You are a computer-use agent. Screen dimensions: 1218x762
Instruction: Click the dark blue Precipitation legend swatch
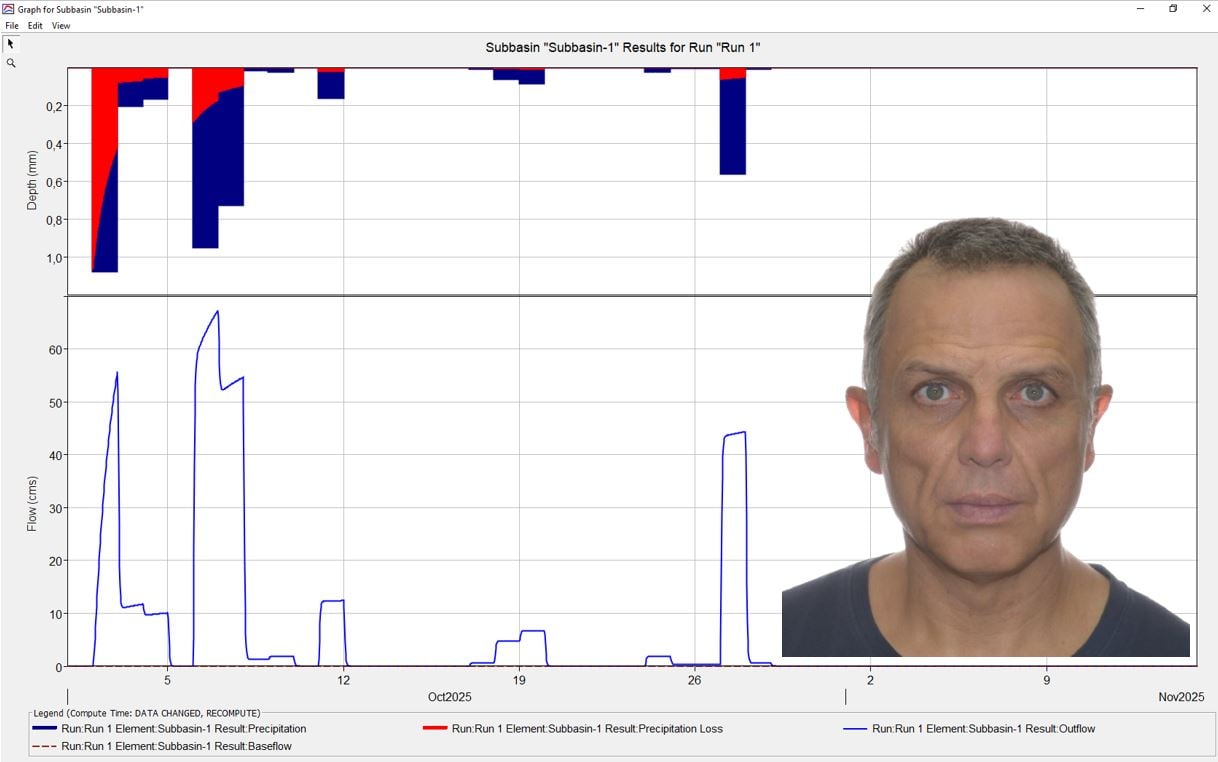45,729
